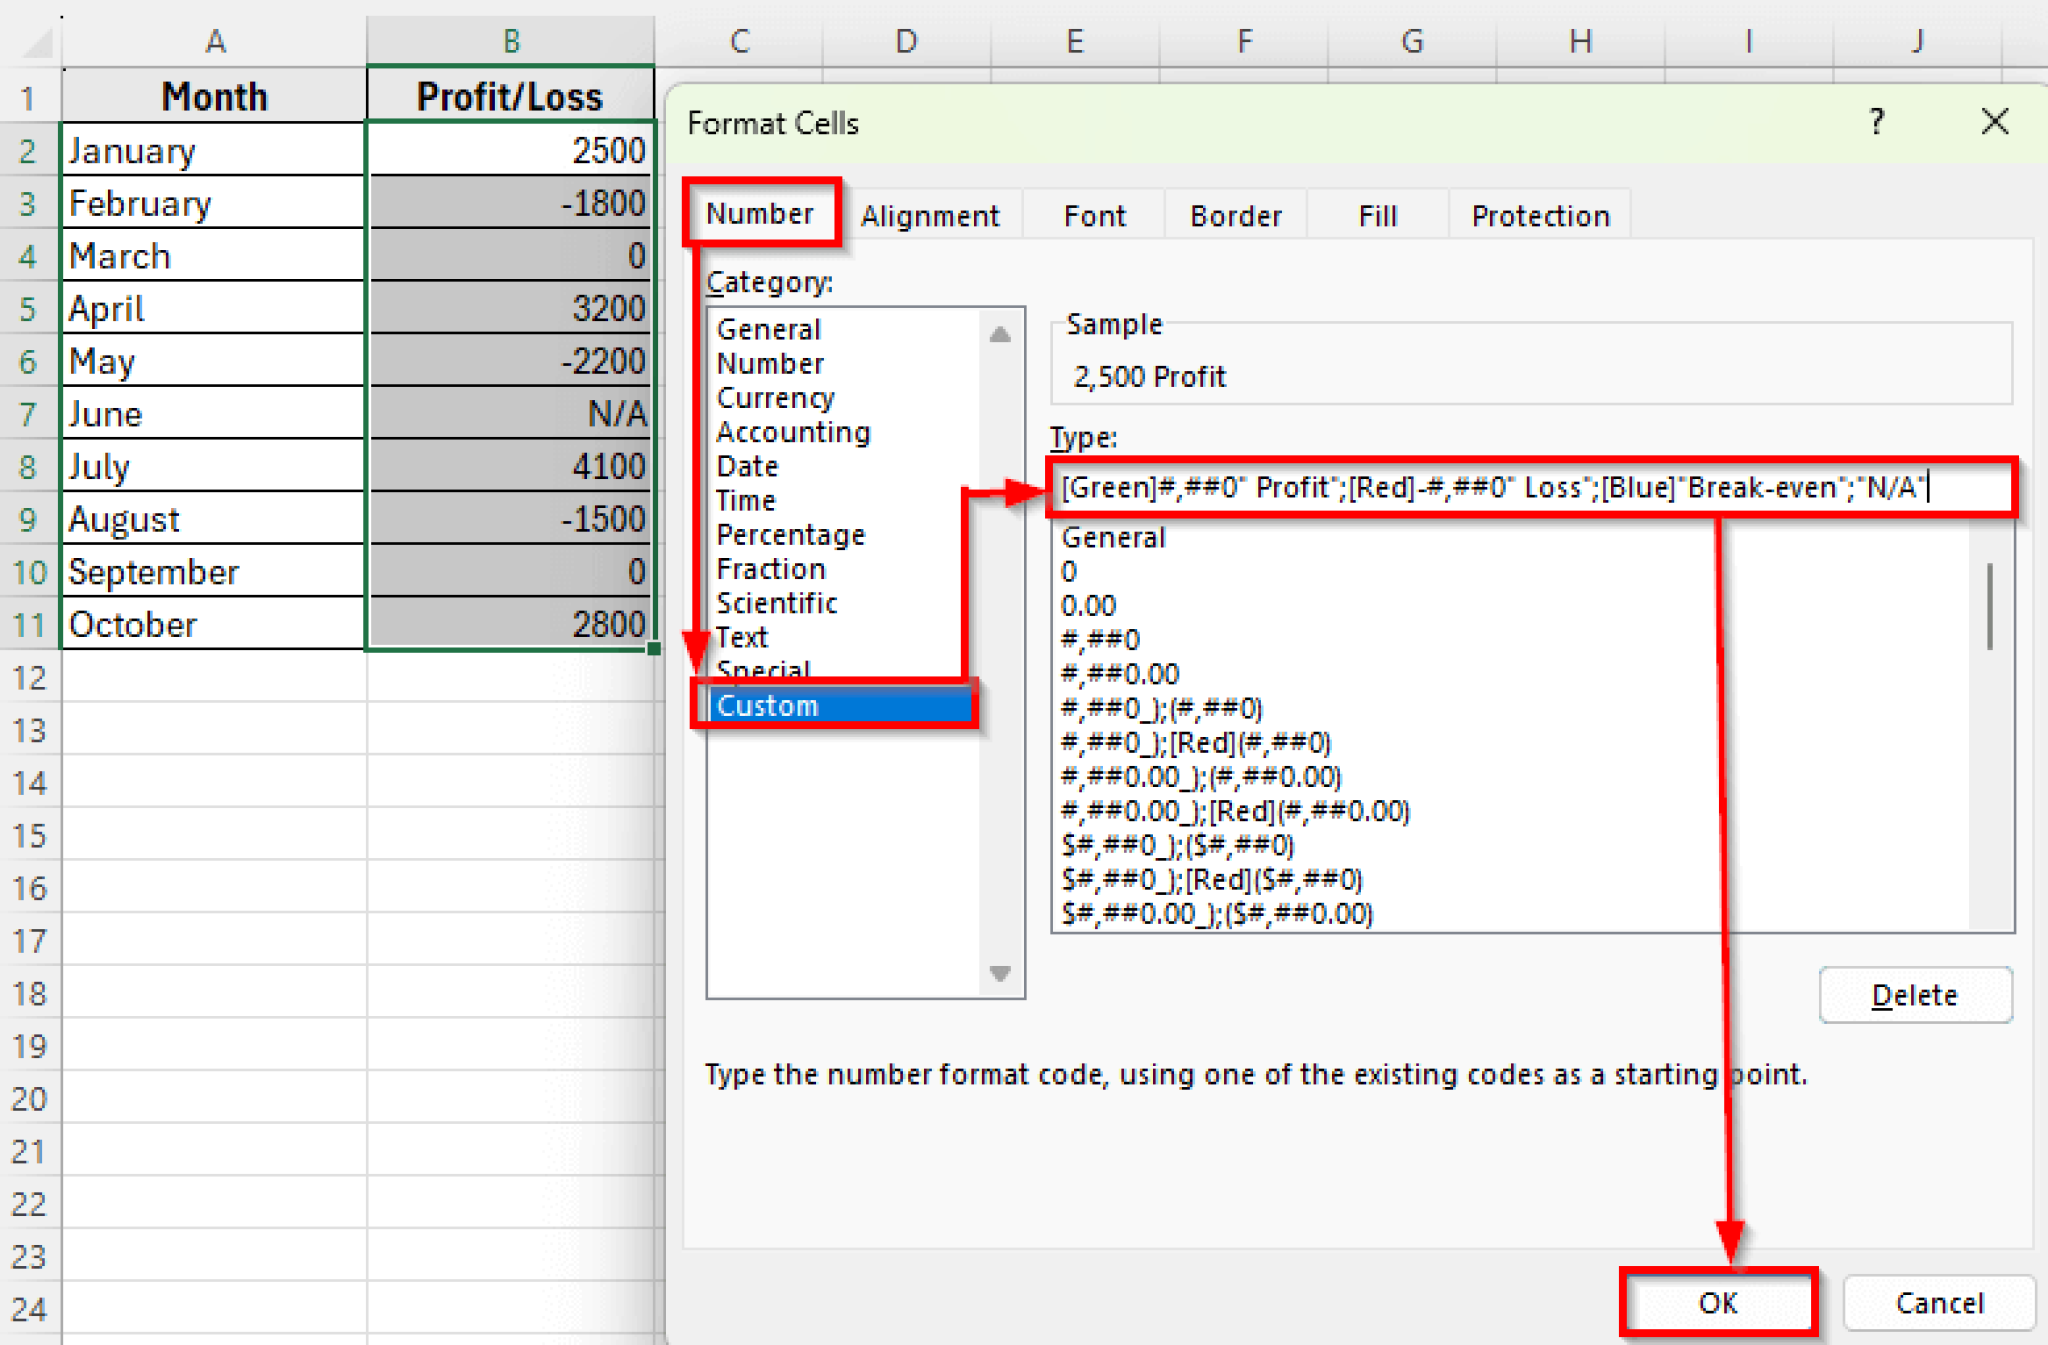Open the Fill tab

[1377, 214]
